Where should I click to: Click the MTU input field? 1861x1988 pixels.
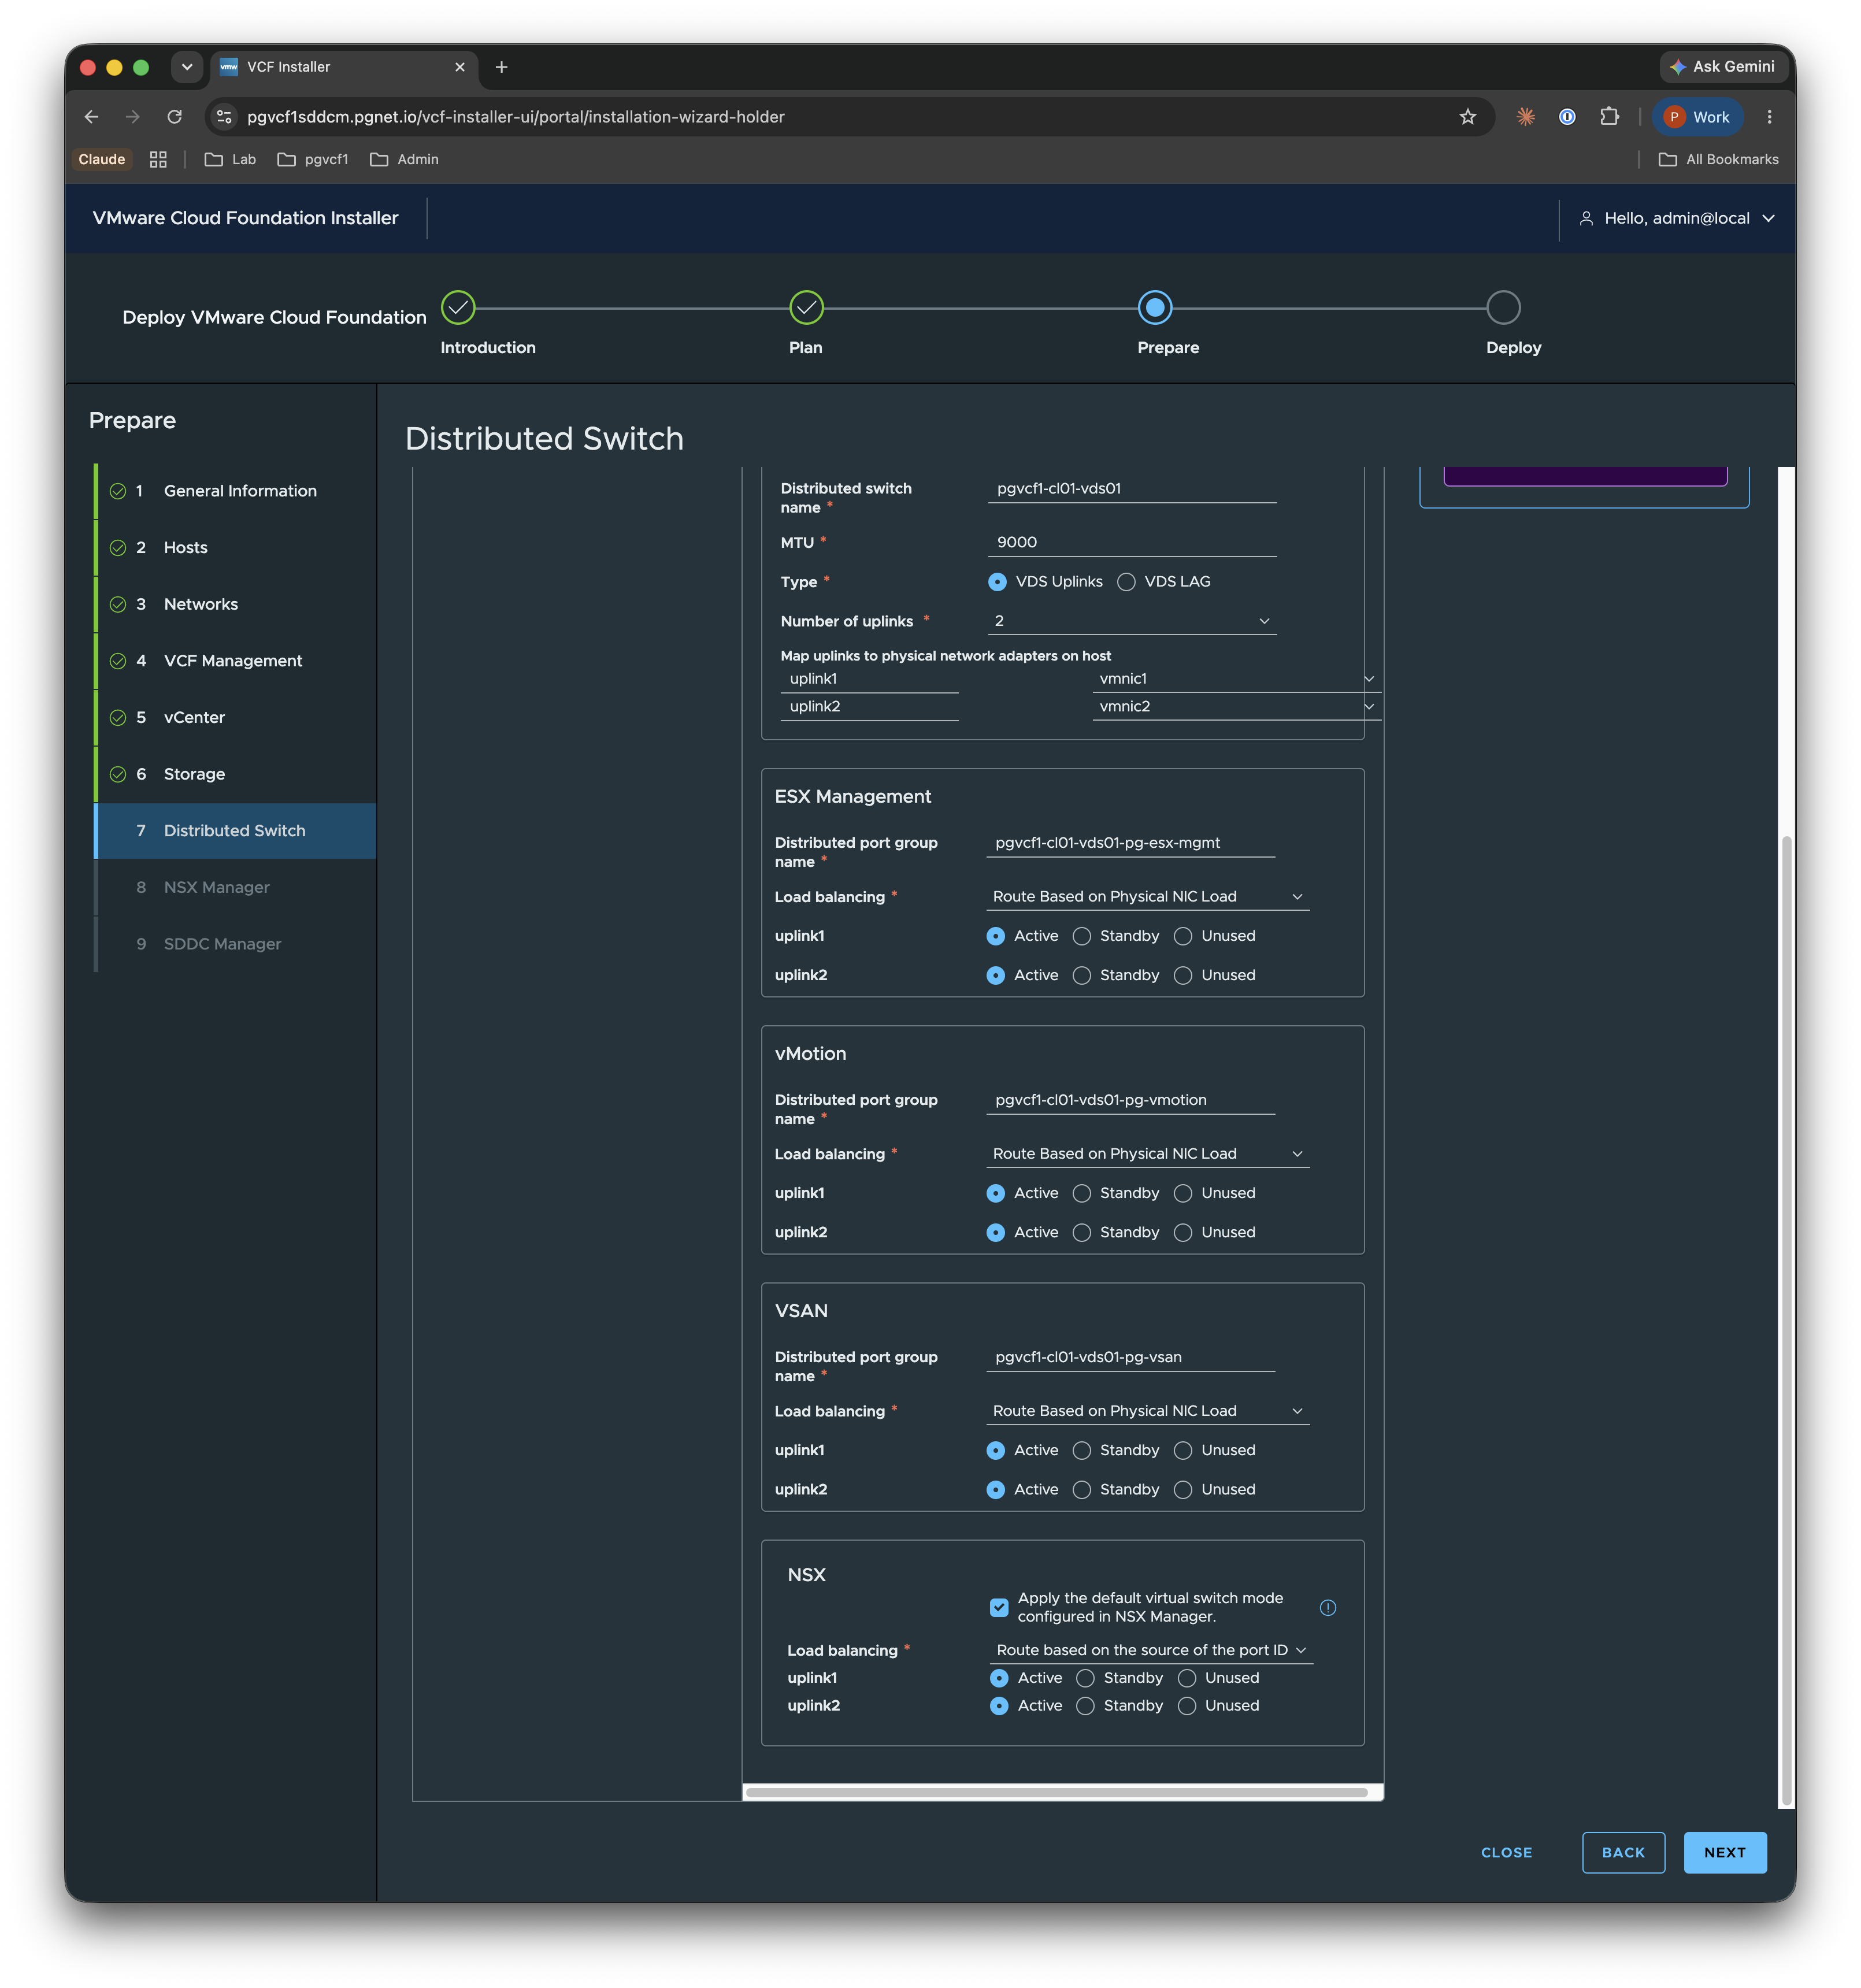(1132, 542)
